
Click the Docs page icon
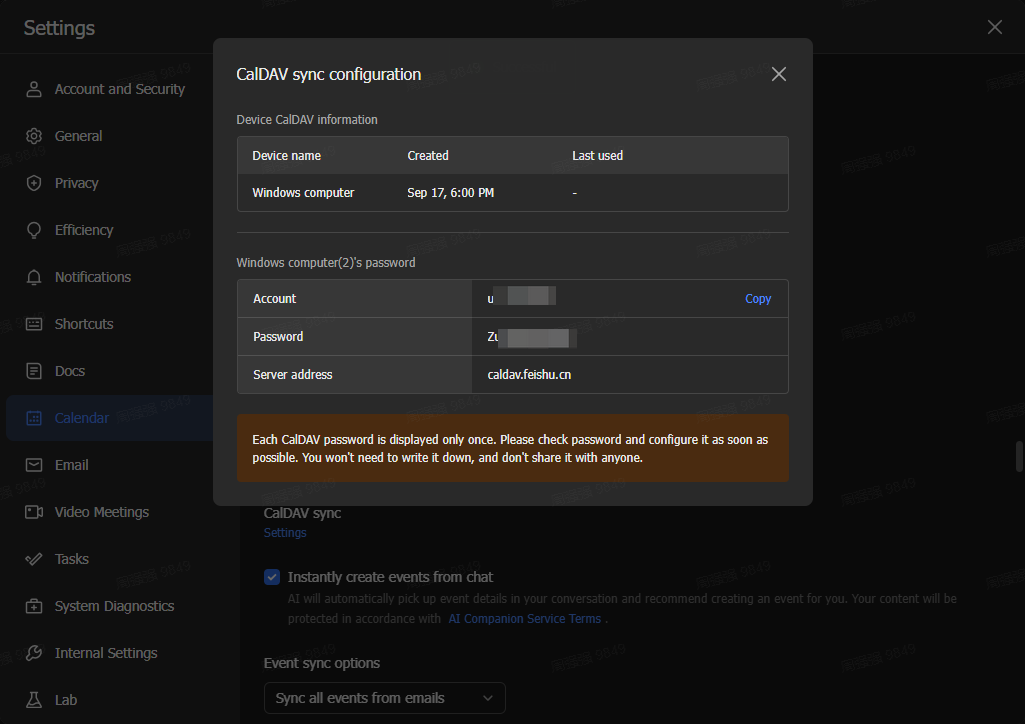point(34,371)
